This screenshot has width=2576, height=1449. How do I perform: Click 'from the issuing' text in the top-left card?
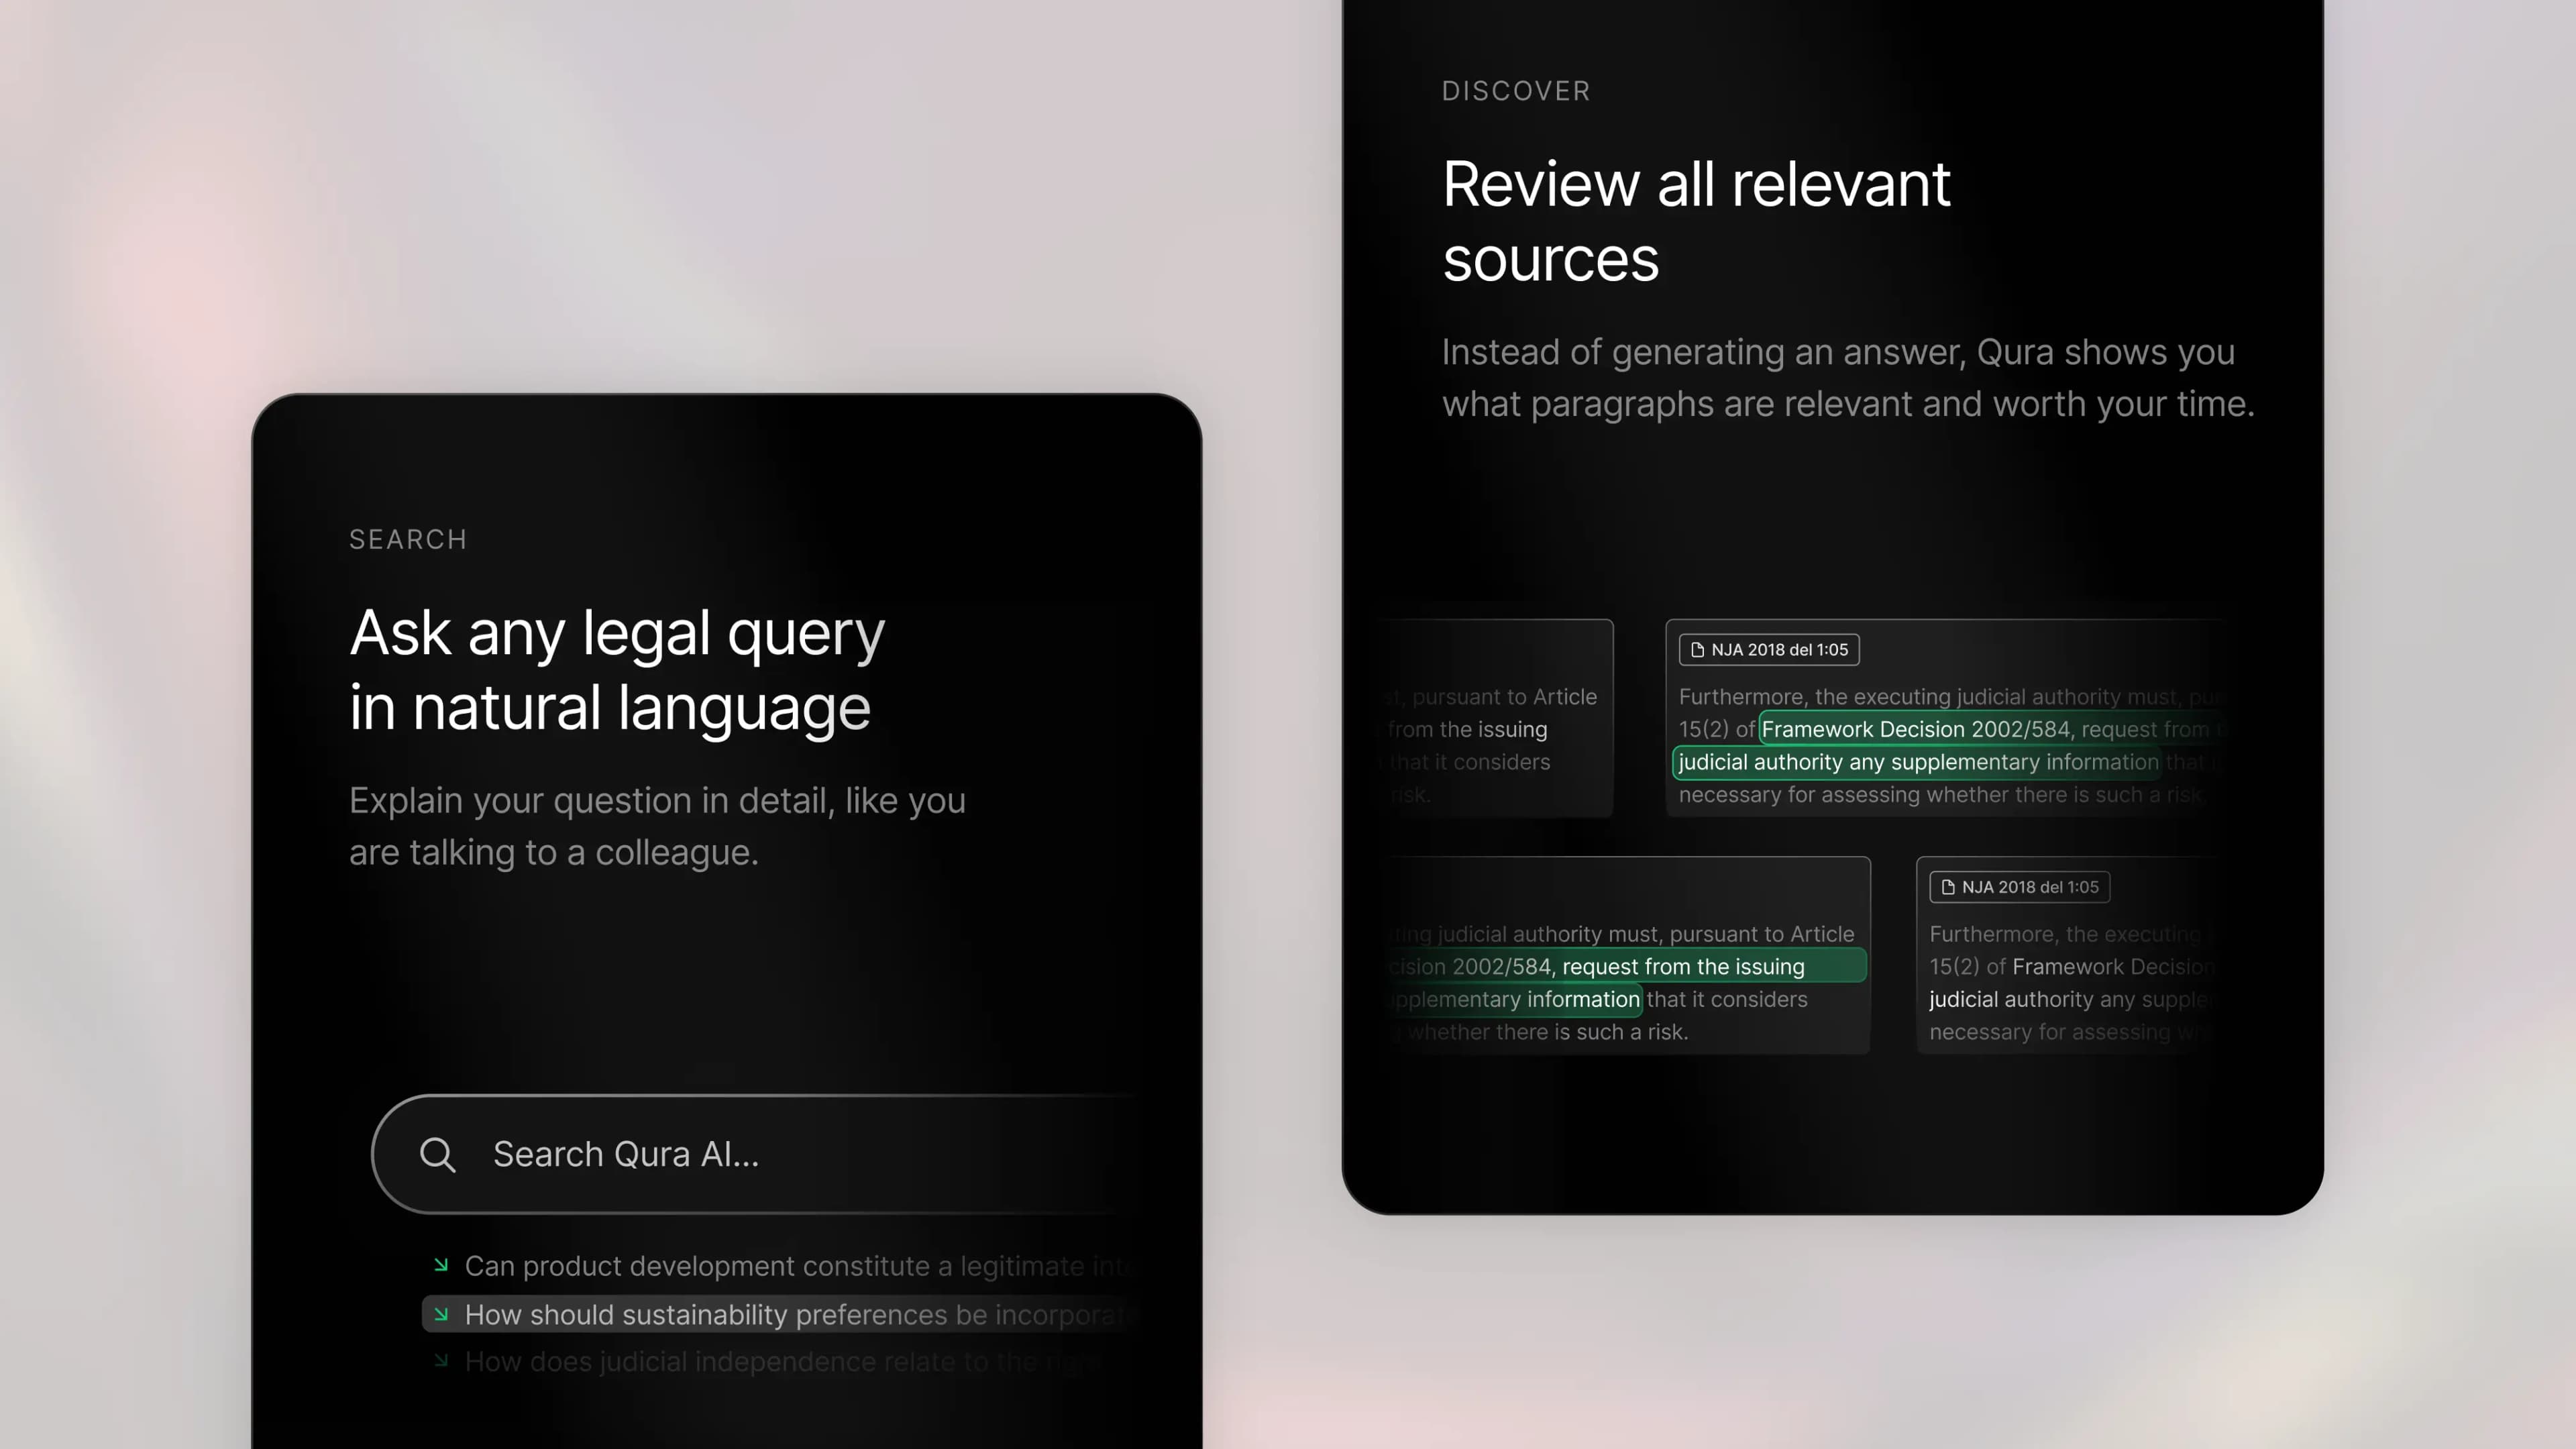click(1467, 729)
